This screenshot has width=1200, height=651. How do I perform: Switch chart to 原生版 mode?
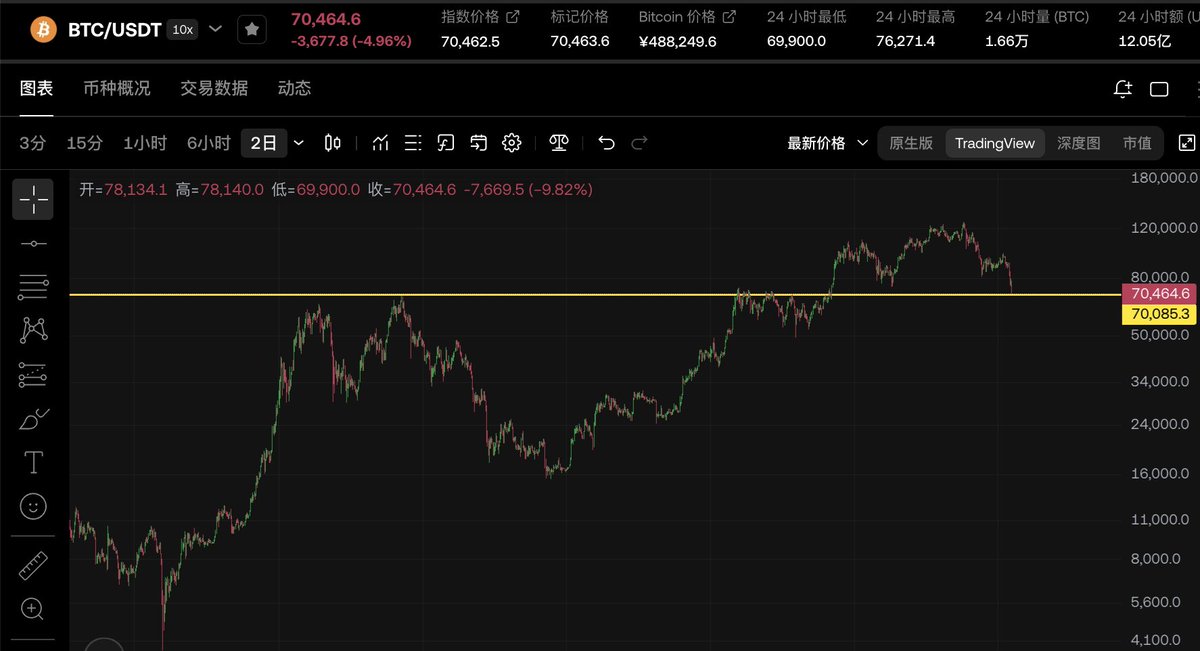tap(911, 143)
